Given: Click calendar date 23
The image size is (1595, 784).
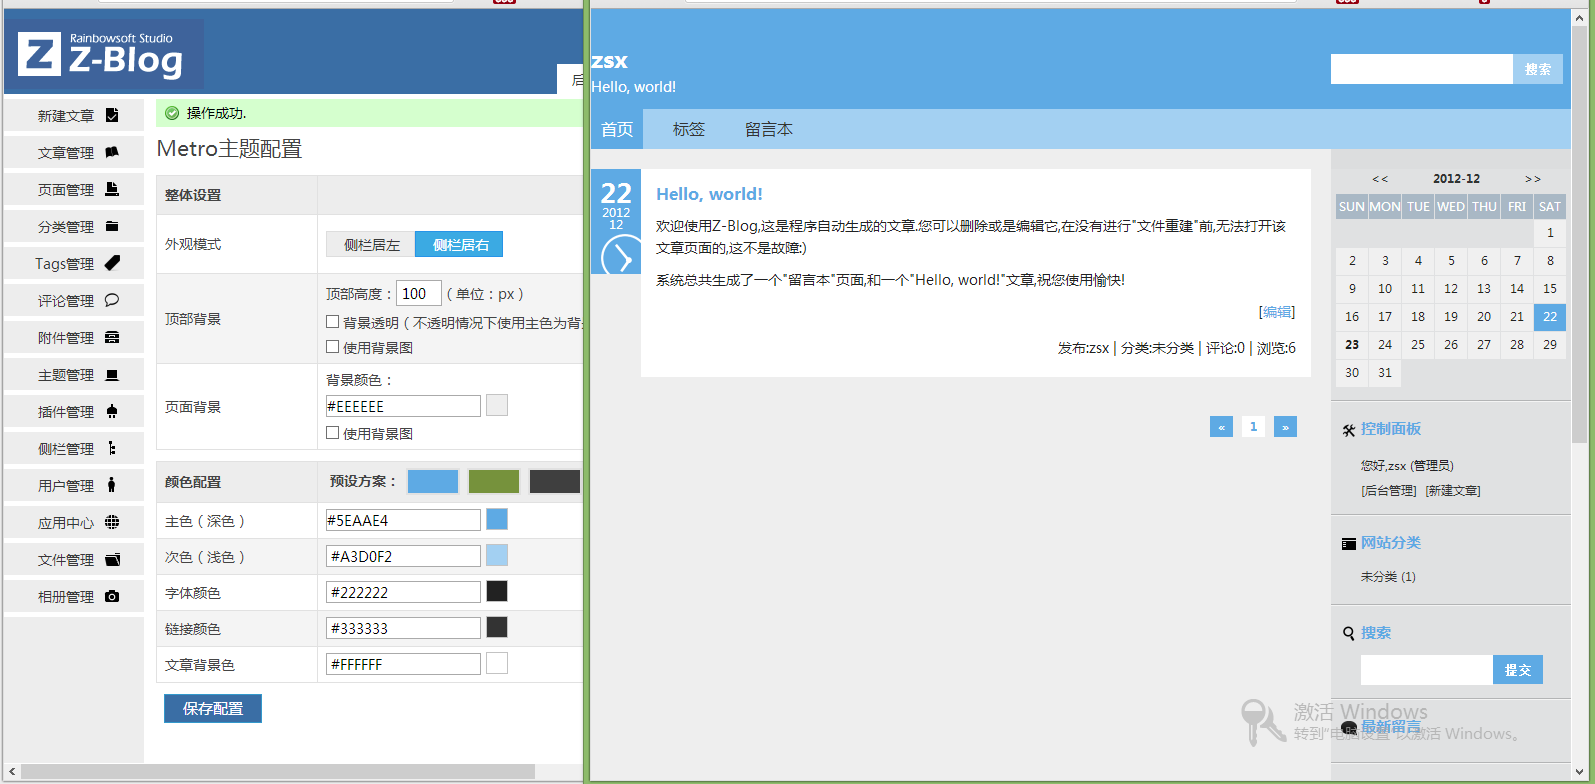Looking at the screenshot, I should (1352, 345).
